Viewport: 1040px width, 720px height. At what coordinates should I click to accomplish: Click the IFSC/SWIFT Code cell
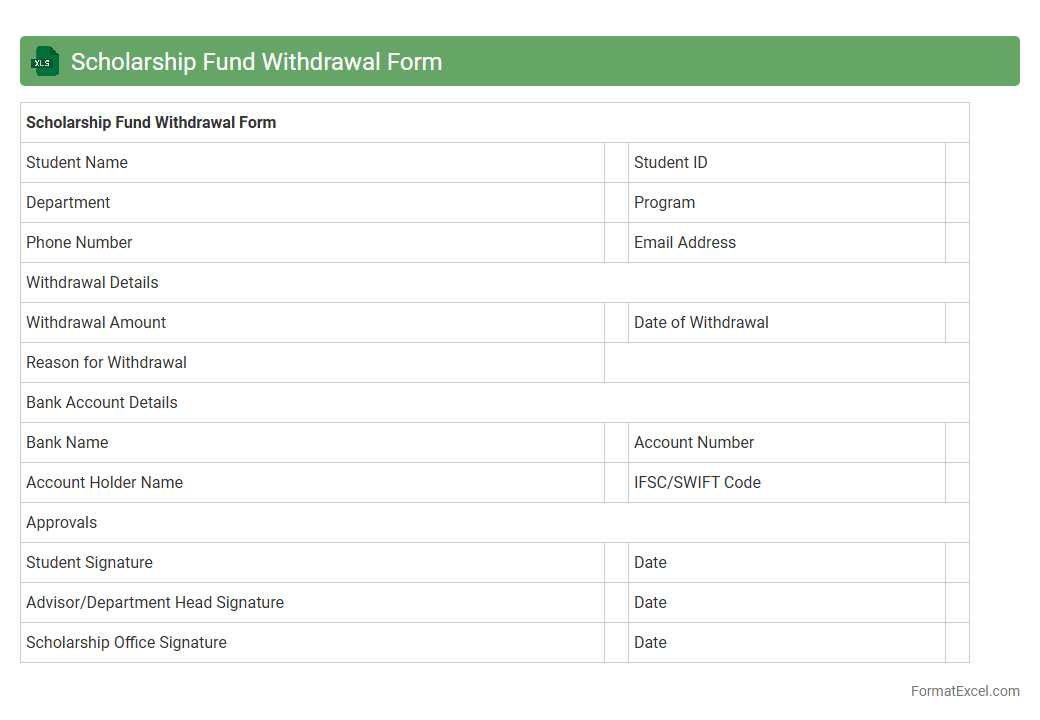(786, 483)
